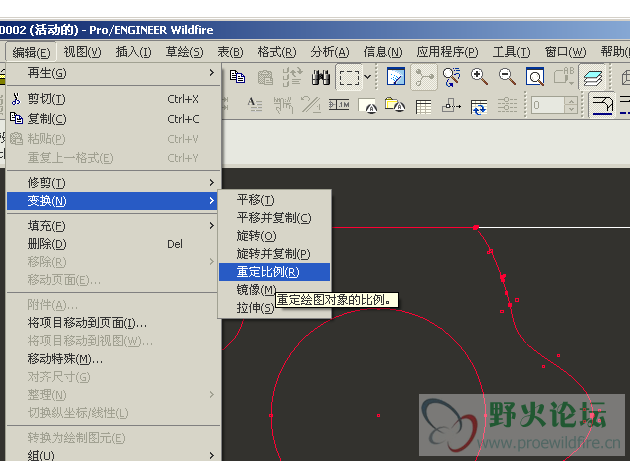The height and width of the screenshot is (461, 630).
Task: Open the 格式(R) menu
Action: [276, 52]
